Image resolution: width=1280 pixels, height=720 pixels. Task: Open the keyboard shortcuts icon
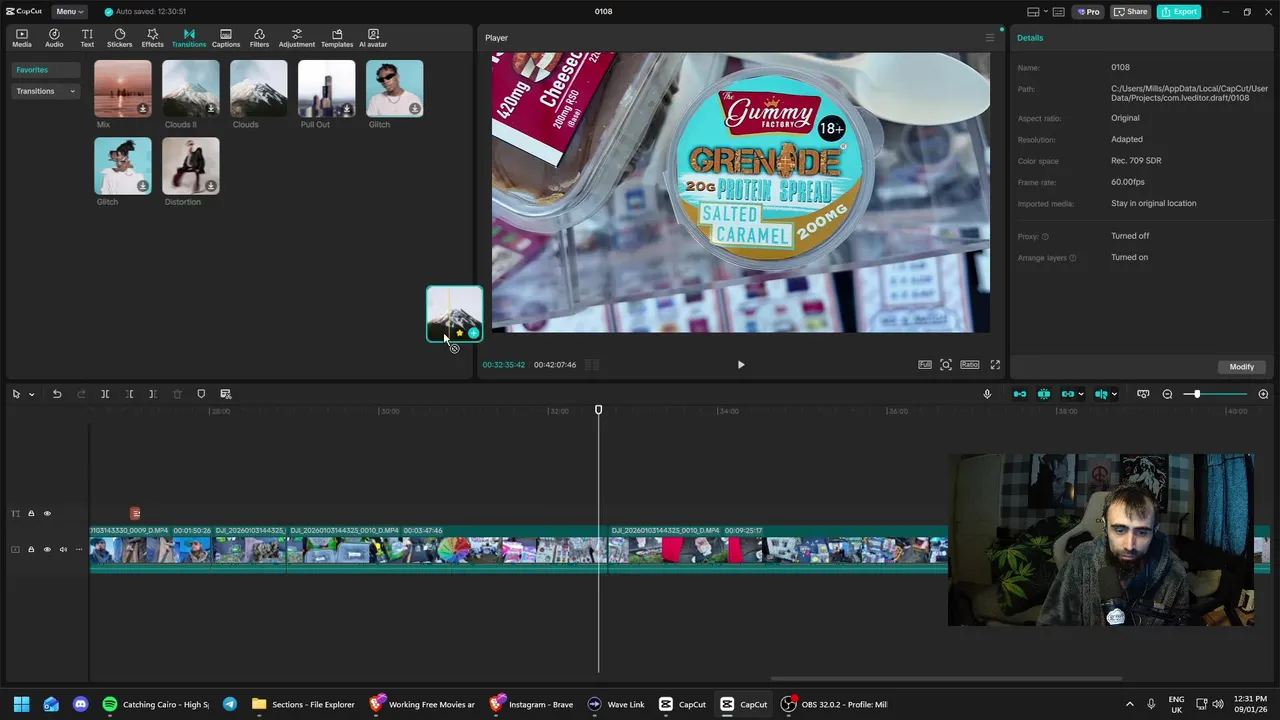[x=1058, y=12]
